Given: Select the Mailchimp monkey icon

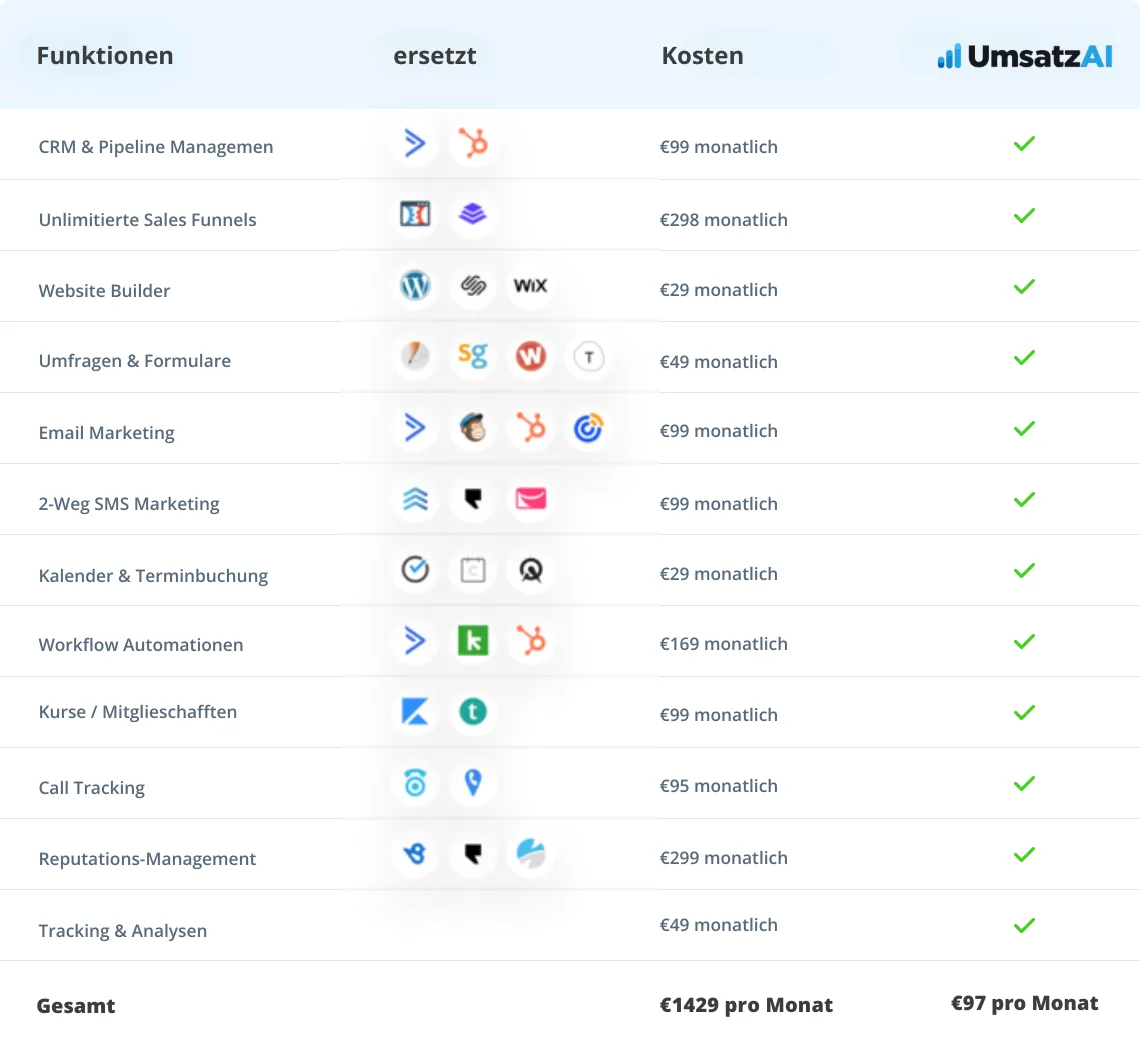Looking at the screenshot, I should pyautogui.click(x=472, y=429).
